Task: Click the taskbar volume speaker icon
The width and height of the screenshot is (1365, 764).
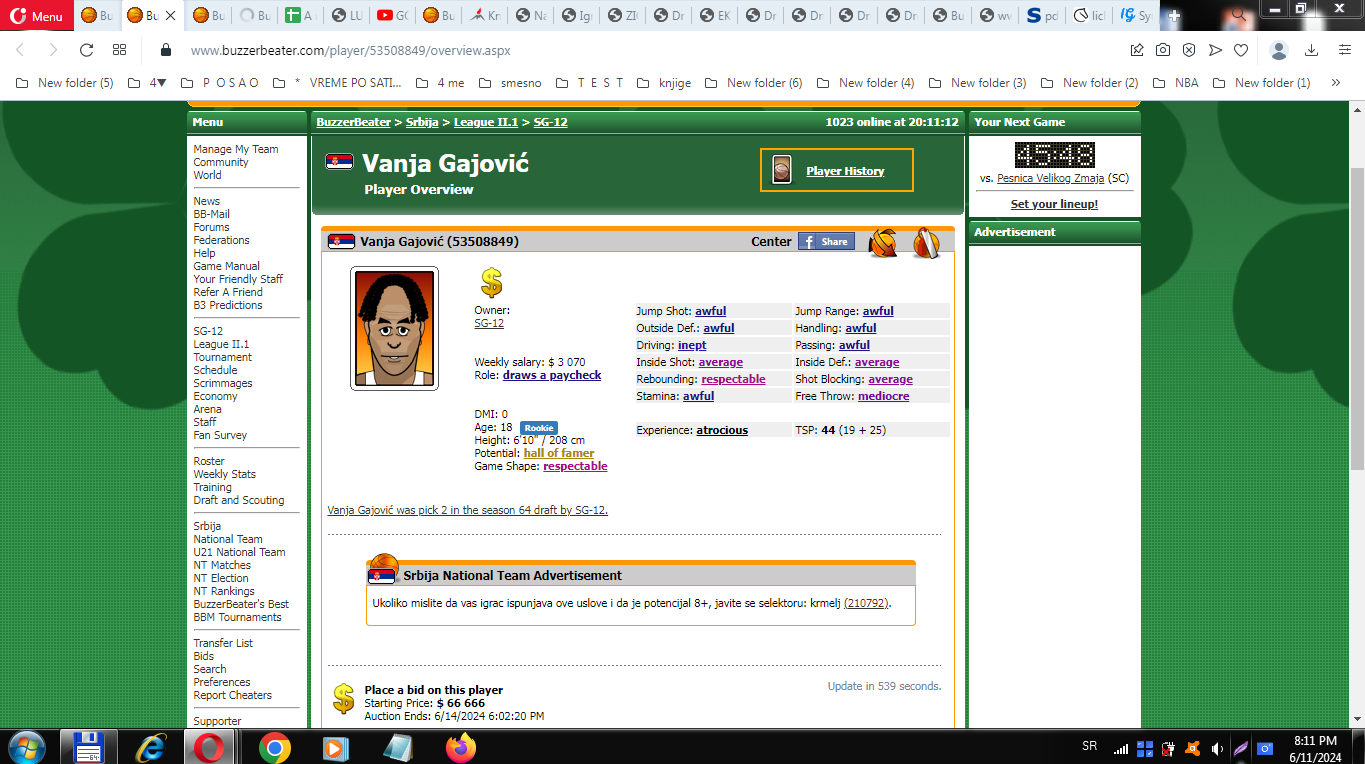Action: click(1216, 748)
